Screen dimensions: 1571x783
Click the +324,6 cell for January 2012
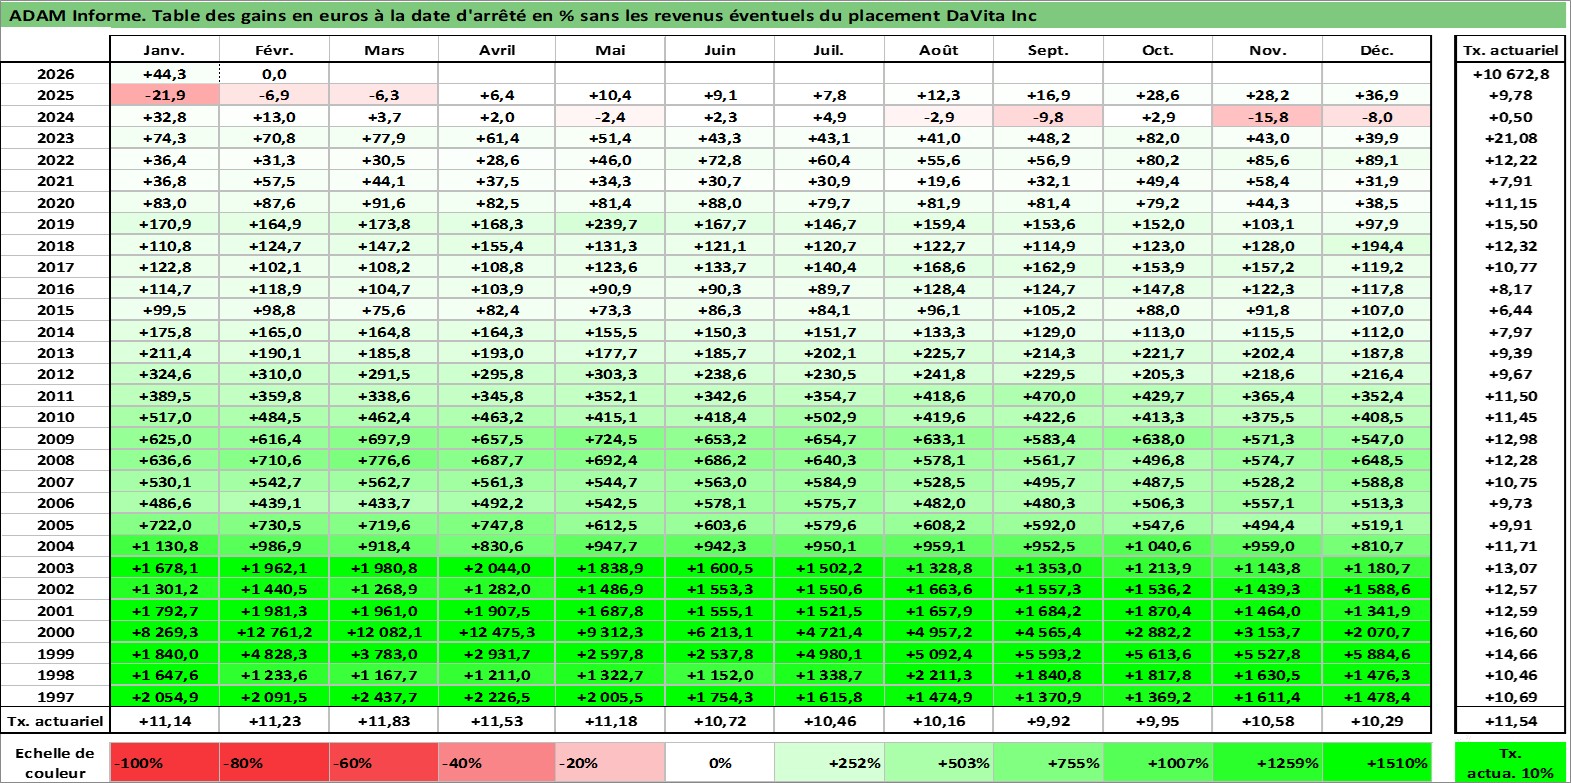click(164, 374)
